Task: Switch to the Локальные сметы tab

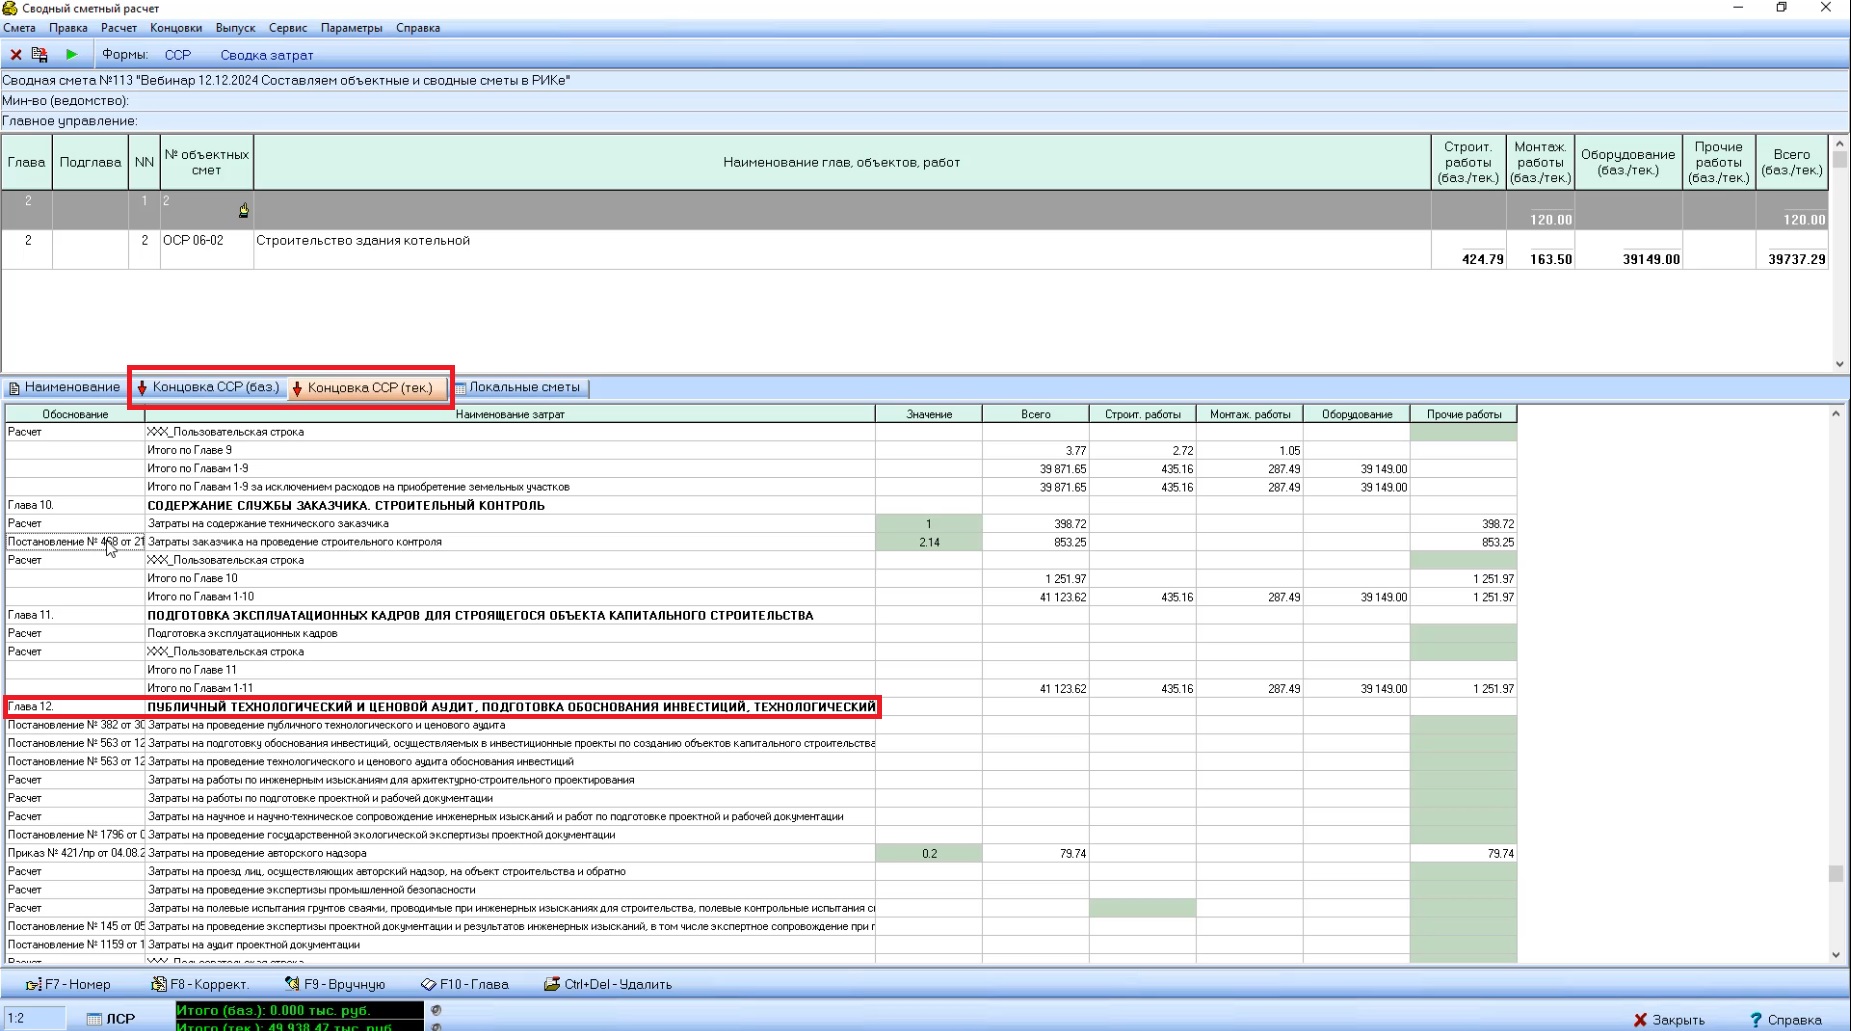Action: tap(519, 388)
